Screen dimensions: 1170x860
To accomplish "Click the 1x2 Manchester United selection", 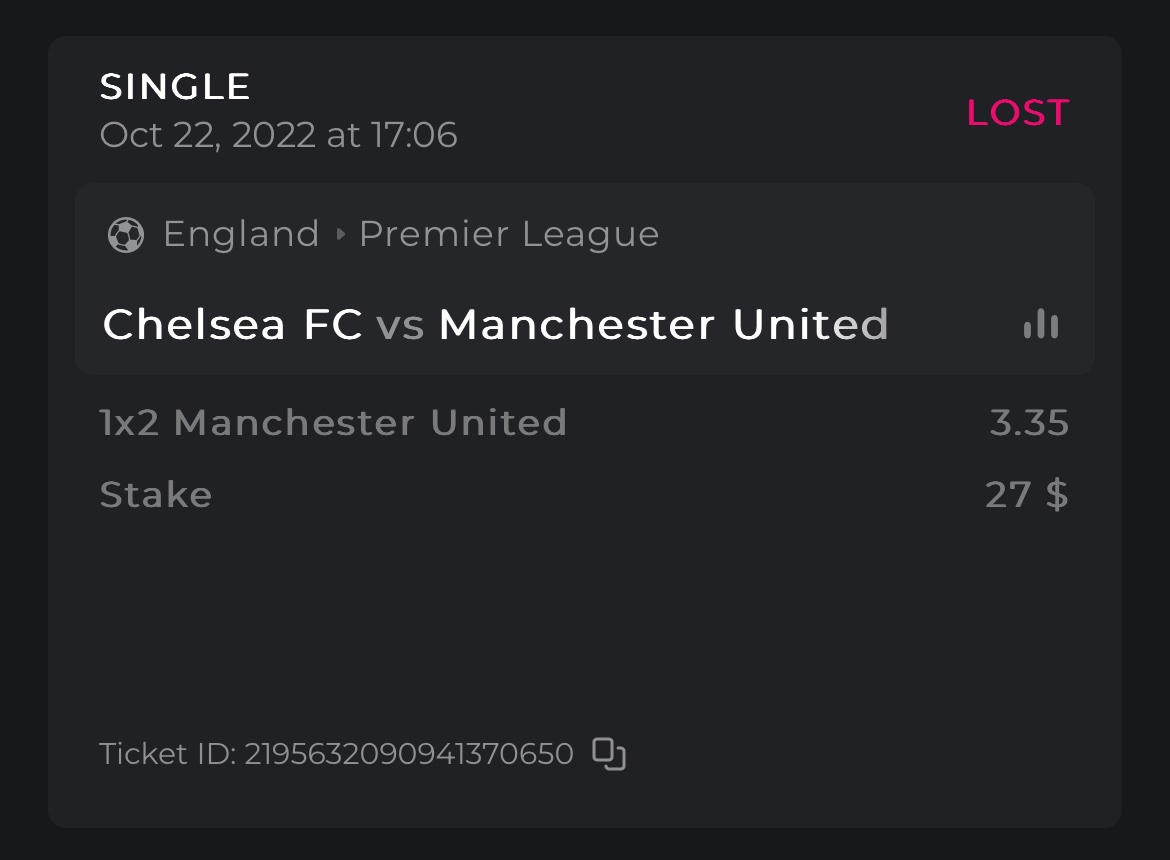I will tap(333, 422).
